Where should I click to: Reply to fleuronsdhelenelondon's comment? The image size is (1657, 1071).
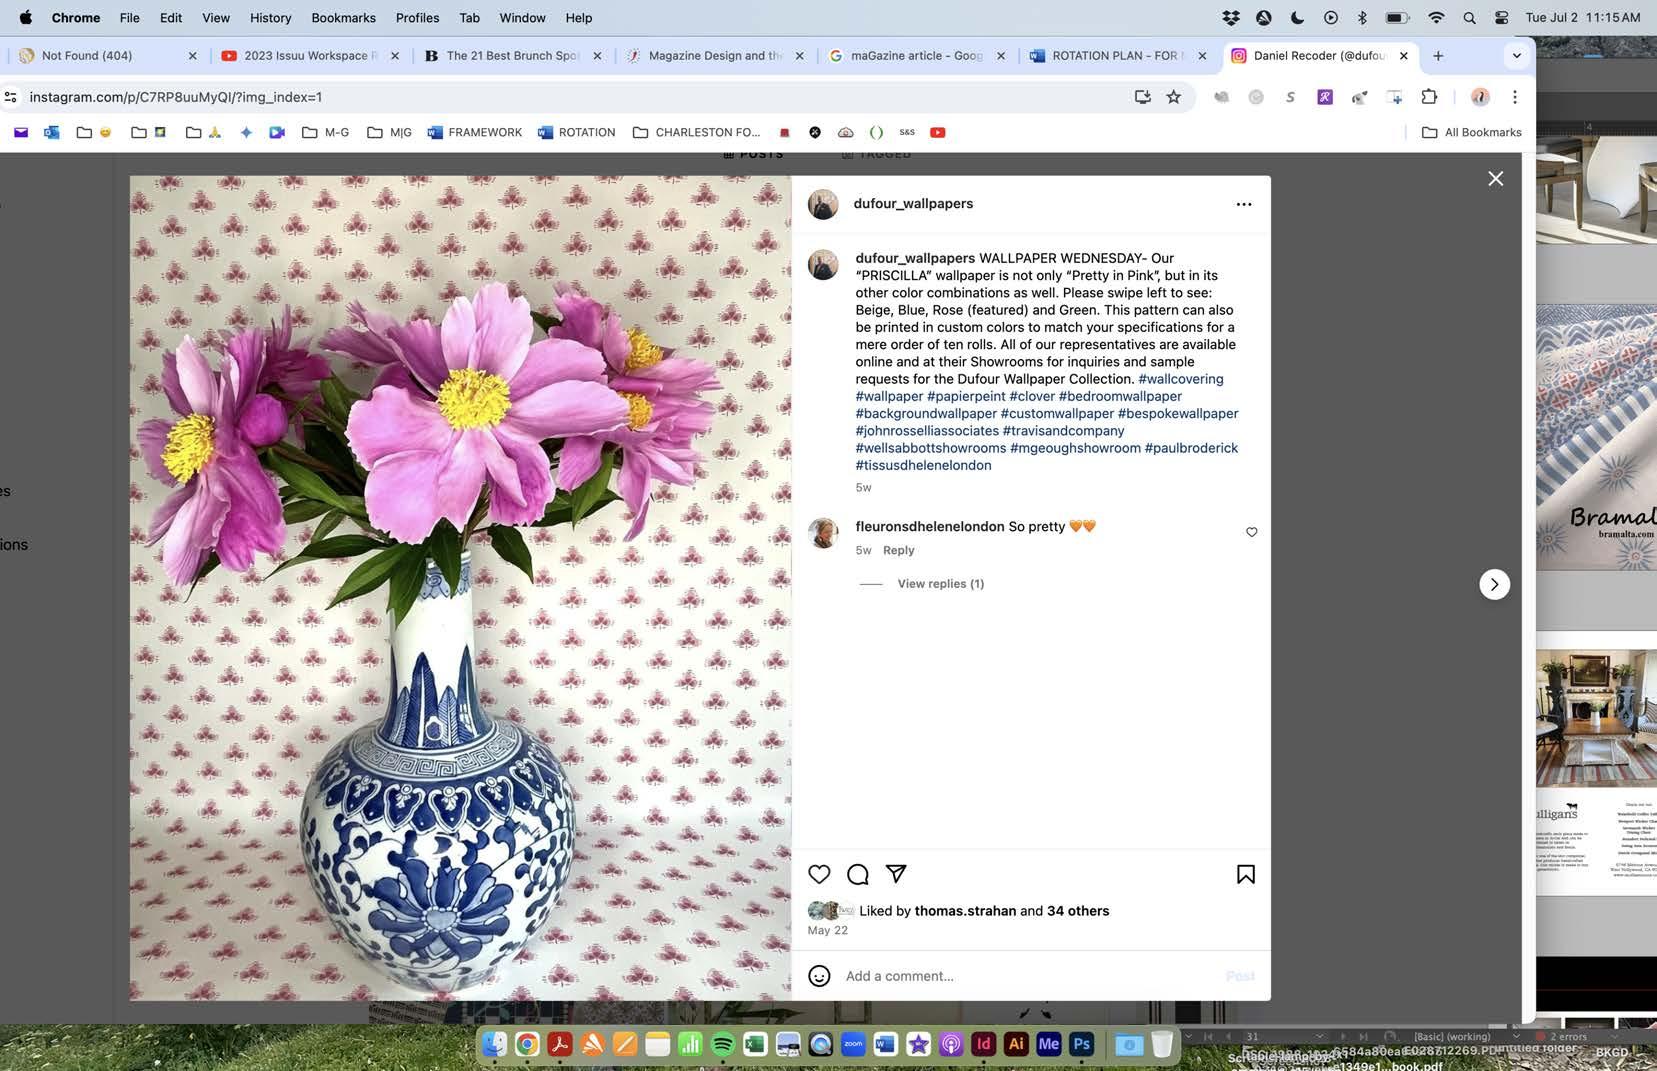(x=898, y=550)
